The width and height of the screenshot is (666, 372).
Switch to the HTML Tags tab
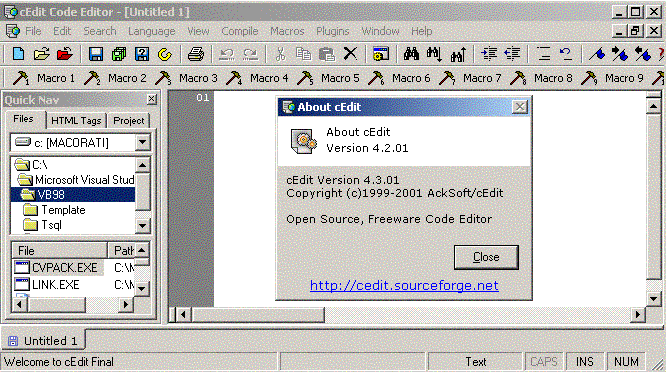76,121
